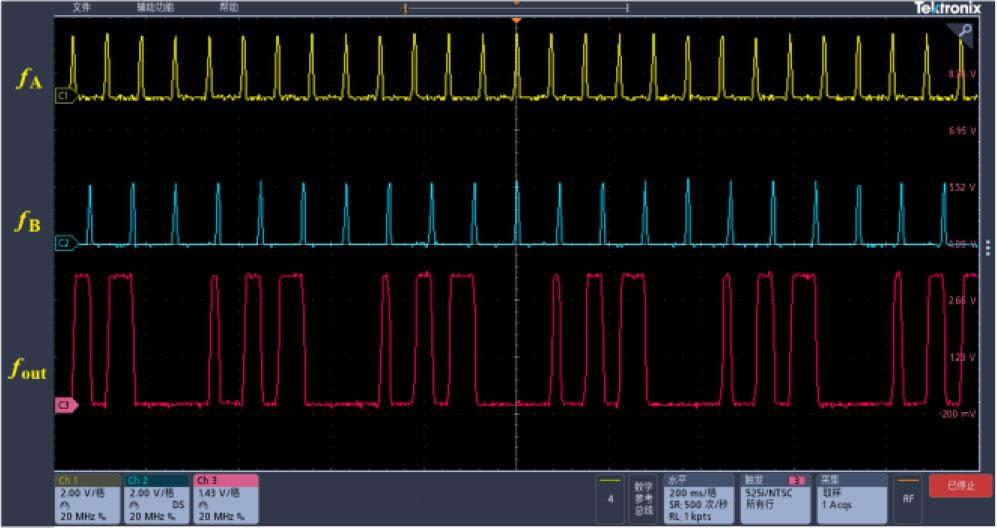Select the blue C2 channel handle
This screenshot has width=997, height=528.
click(62, 243)
